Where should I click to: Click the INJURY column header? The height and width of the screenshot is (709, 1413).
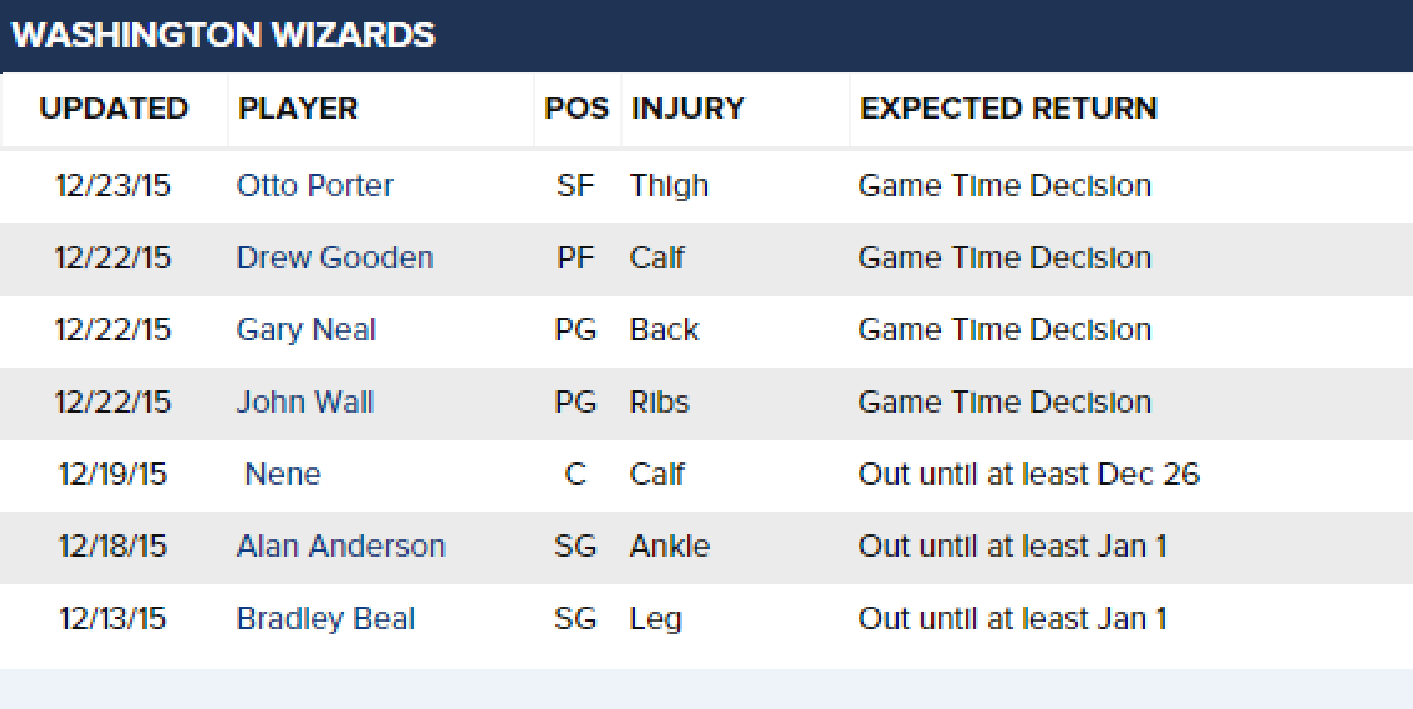(x=688, y=108)
